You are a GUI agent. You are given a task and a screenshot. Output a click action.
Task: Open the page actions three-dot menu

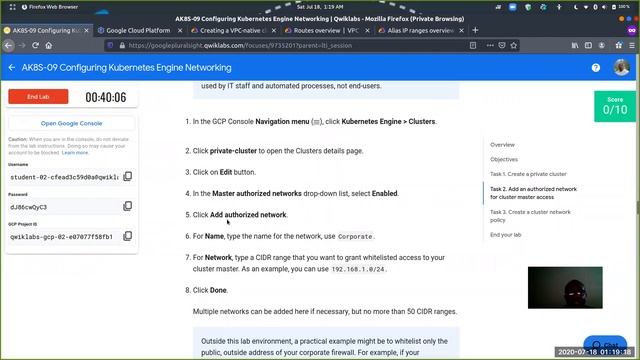point(490,46)
